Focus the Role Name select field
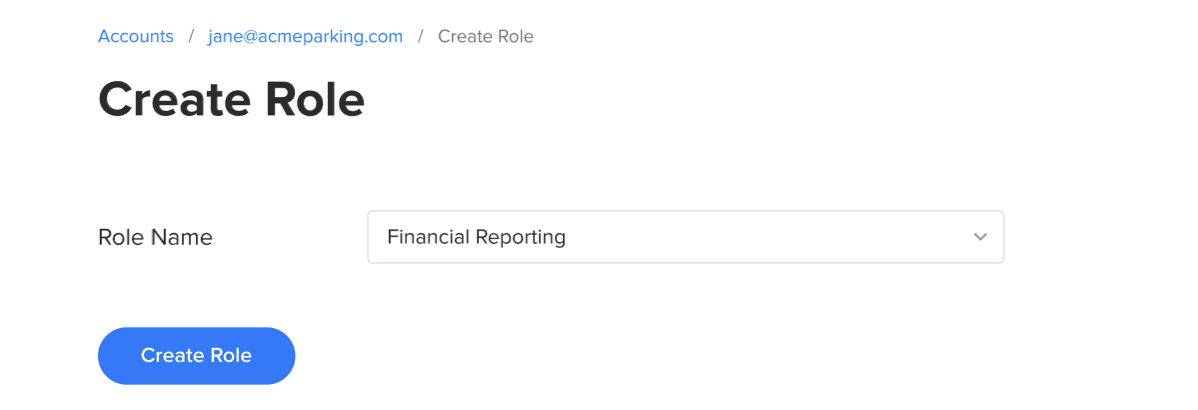The width and height of the screenshot is (1198, 410). point(685,237)
